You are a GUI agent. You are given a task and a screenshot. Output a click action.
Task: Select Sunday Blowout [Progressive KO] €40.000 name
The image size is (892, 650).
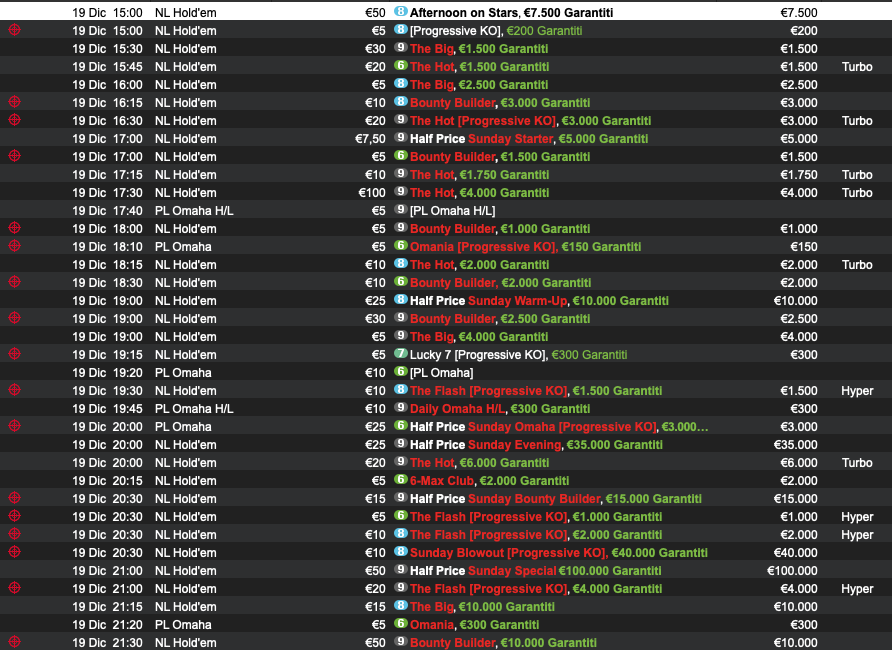pyautogui.click(x=559, y=553)
